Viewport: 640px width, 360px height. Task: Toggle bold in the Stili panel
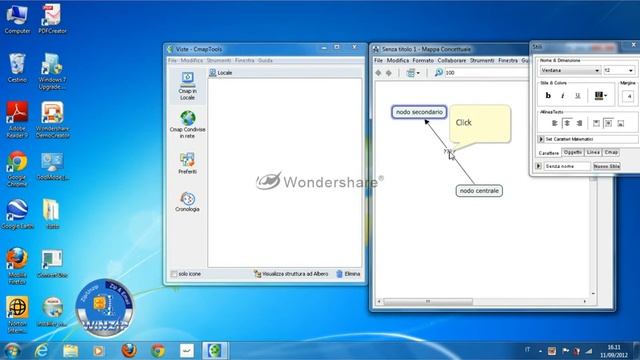coord(548,96)
